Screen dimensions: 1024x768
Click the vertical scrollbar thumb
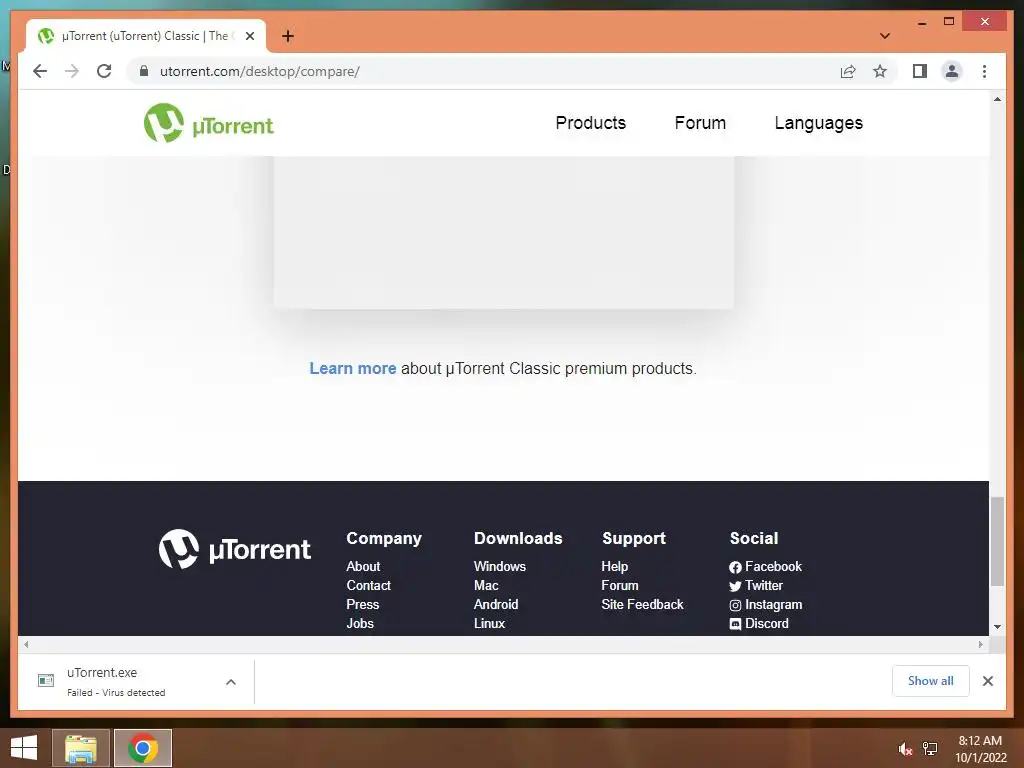(x=997, y=541)
